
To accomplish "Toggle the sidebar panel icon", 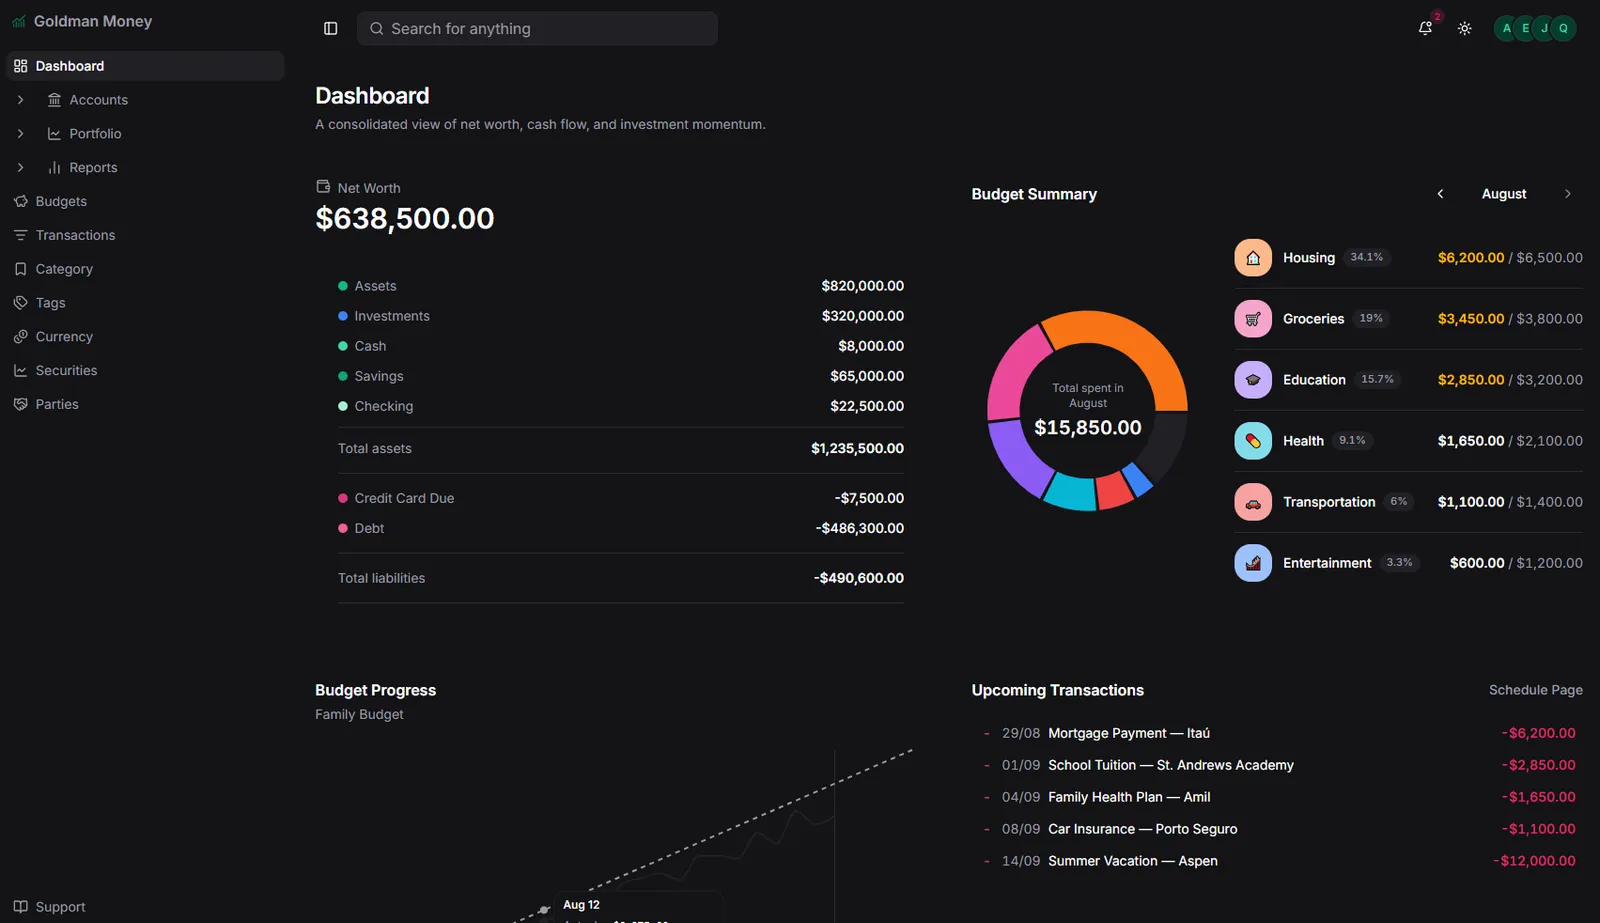I will [x=331, y=29].
